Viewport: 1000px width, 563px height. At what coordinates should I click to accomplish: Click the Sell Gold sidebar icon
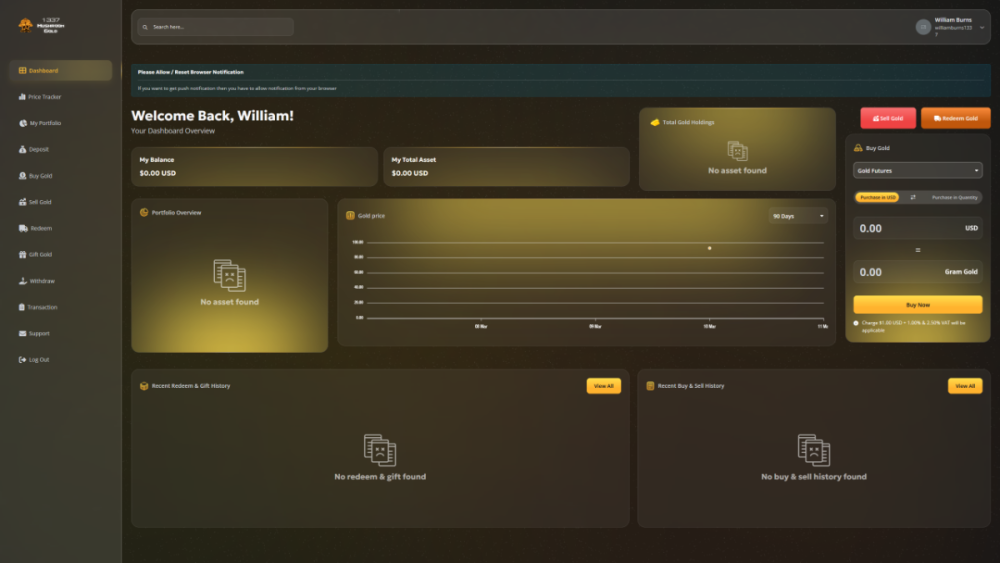pos(22,202)
